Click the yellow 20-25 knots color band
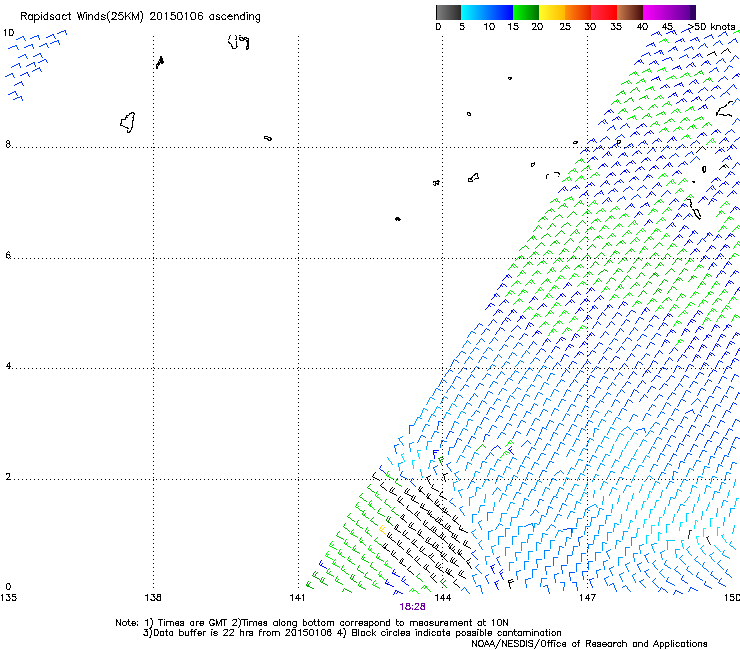Viewport: 740px width, 650px height. click(x=552, y=12)
